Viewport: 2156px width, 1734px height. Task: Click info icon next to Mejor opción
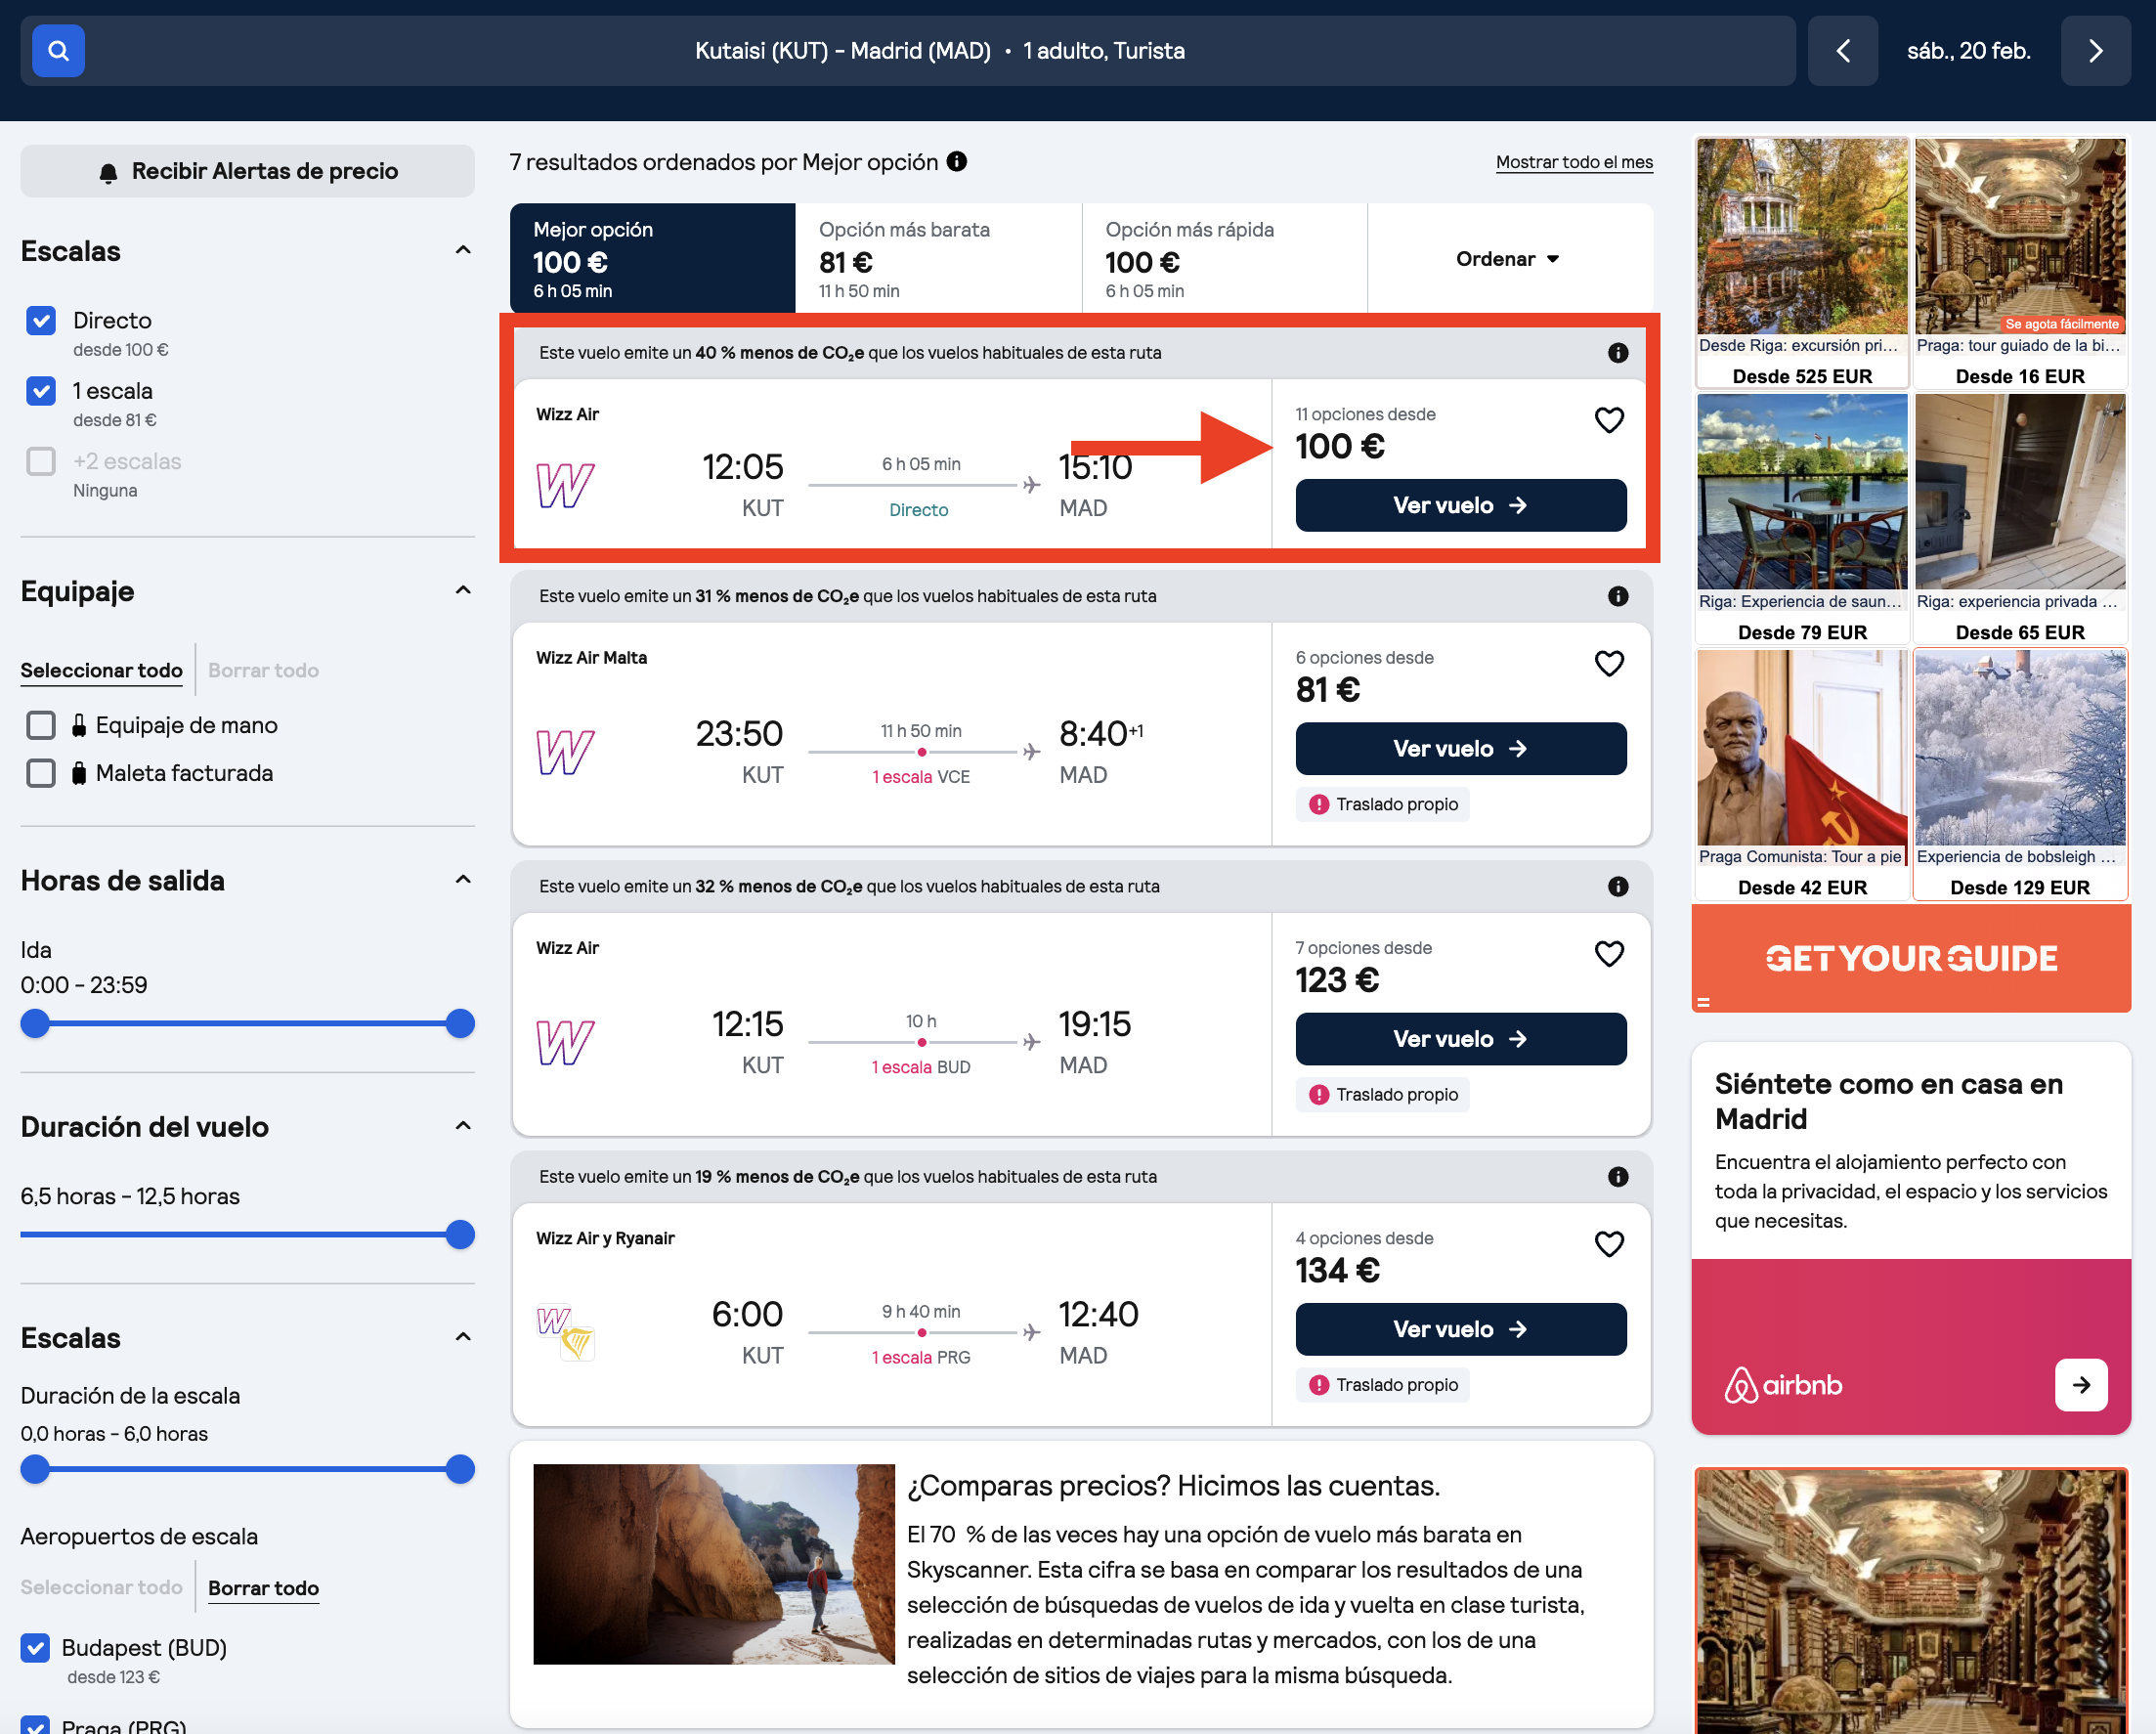tap(957, 161)
